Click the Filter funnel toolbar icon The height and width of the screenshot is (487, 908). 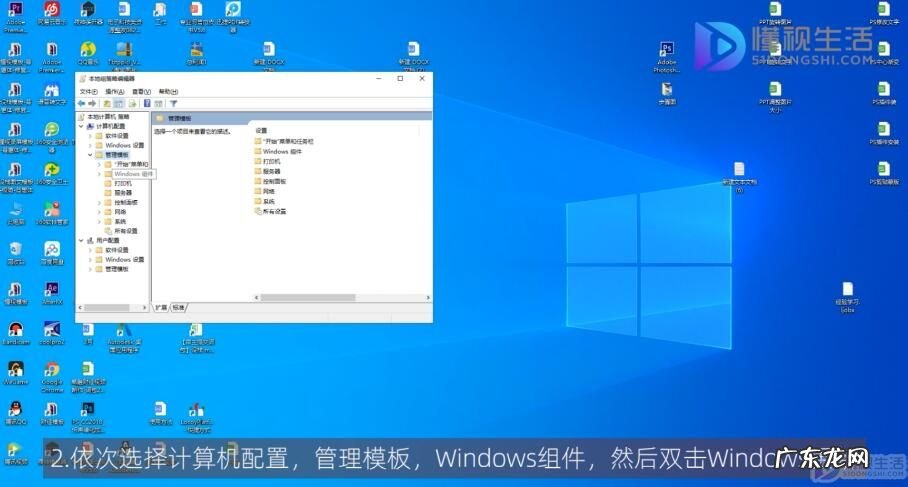click(x=173, y=104)
